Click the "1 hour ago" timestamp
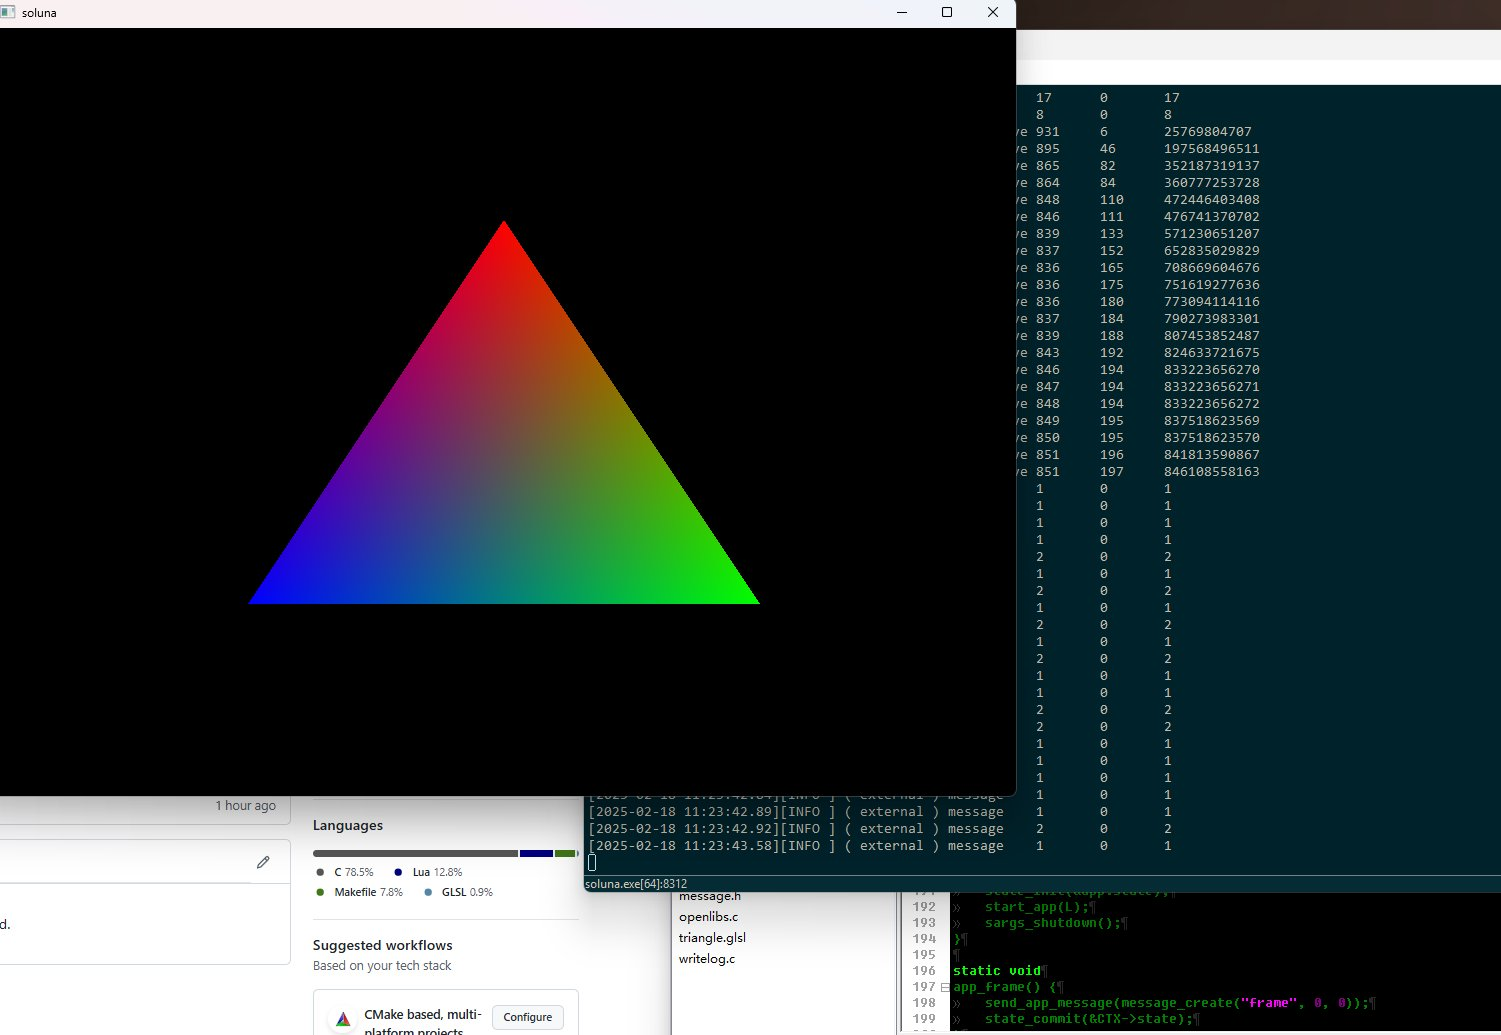1501x1035 pixels. [x=245, y=806]
